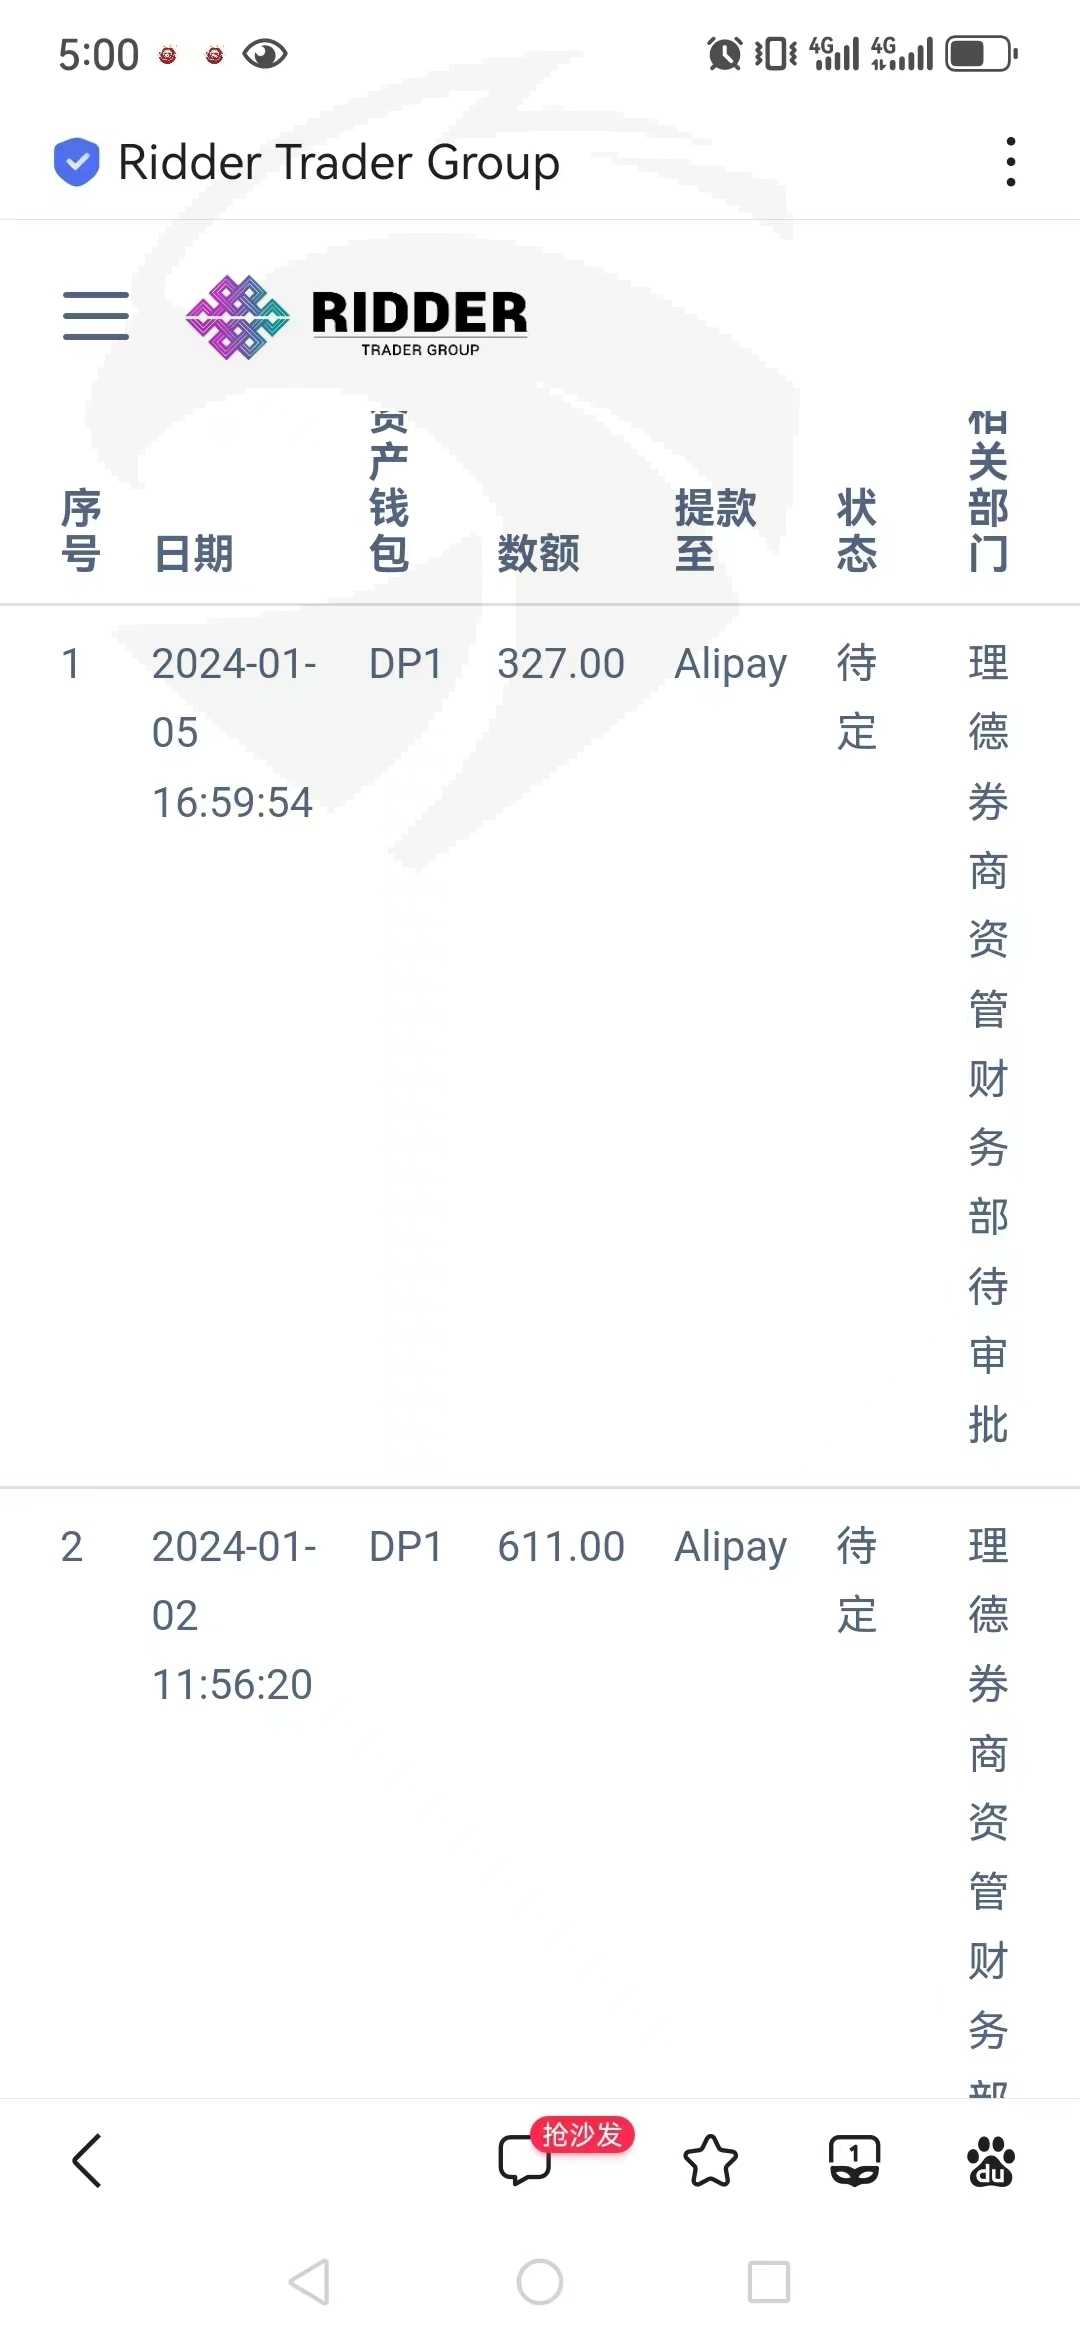Tap the Ridder Trader Group logo
Viewport: 1080px width, 2340px height.
coord(356,317)
